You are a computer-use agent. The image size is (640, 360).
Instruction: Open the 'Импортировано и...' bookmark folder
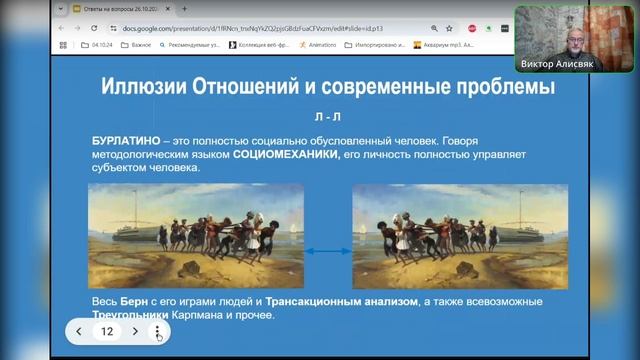tap(375, 45)
